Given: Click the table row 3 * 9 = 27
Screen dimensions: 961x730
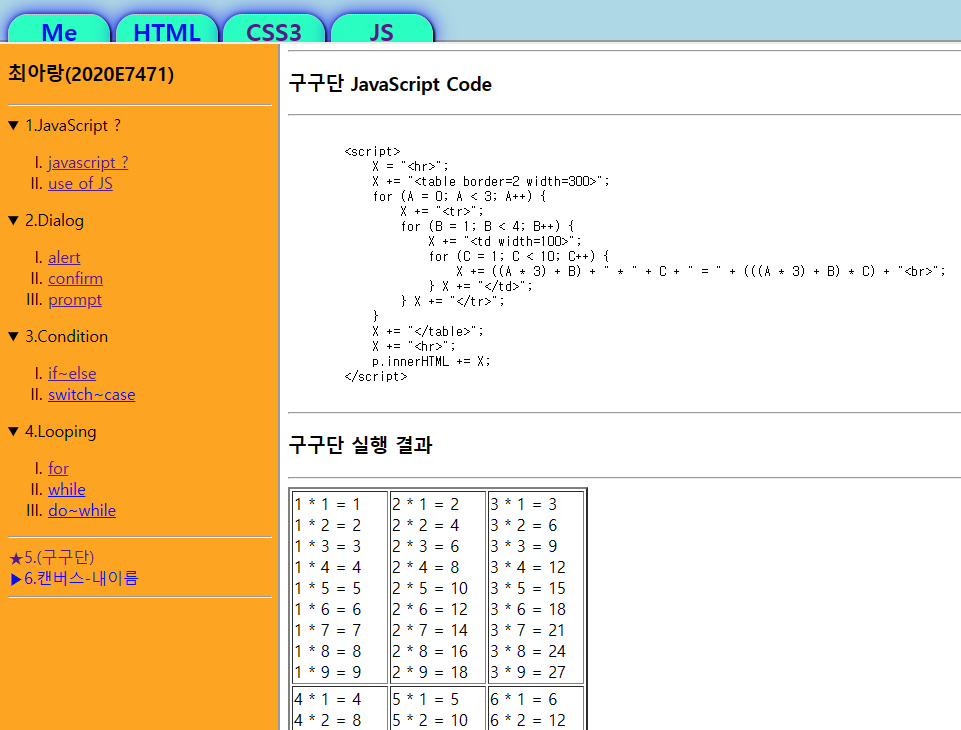Looking at the screenshot, I should (x=528, y=672).
